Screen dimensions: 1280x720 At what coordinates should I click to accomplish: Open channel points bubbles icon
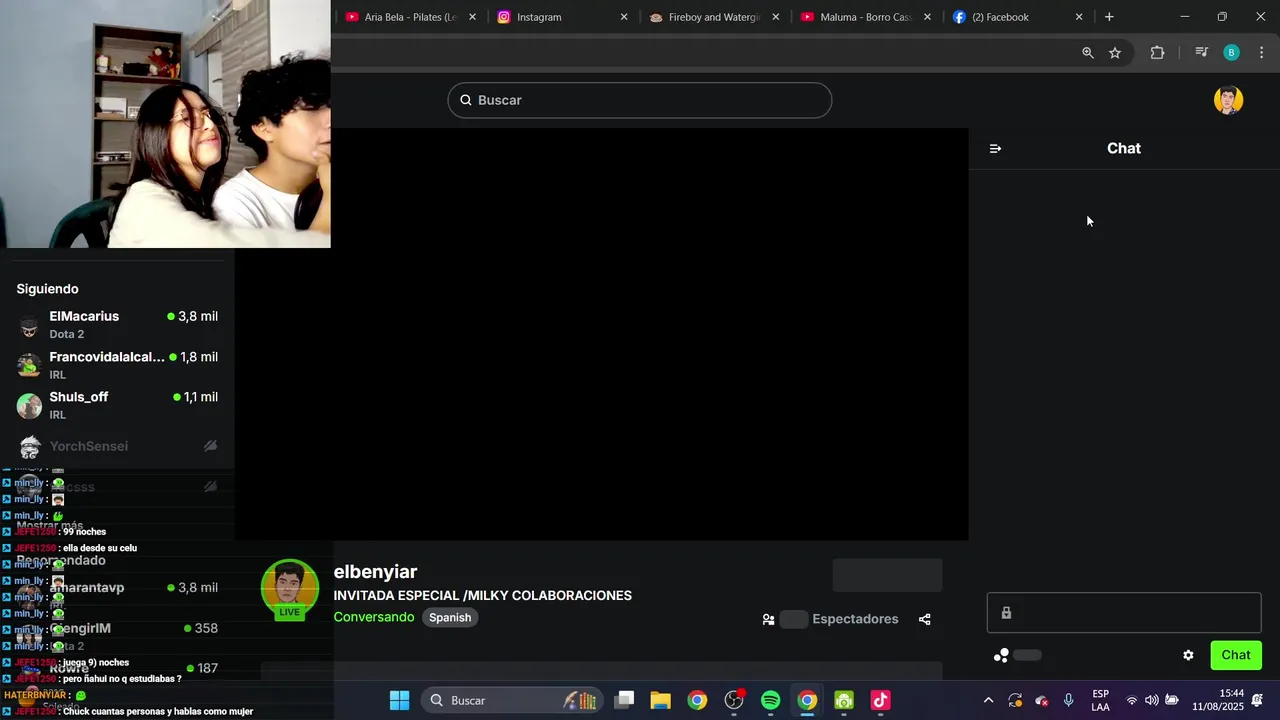pyautogui.click(x=1001, y=655)
